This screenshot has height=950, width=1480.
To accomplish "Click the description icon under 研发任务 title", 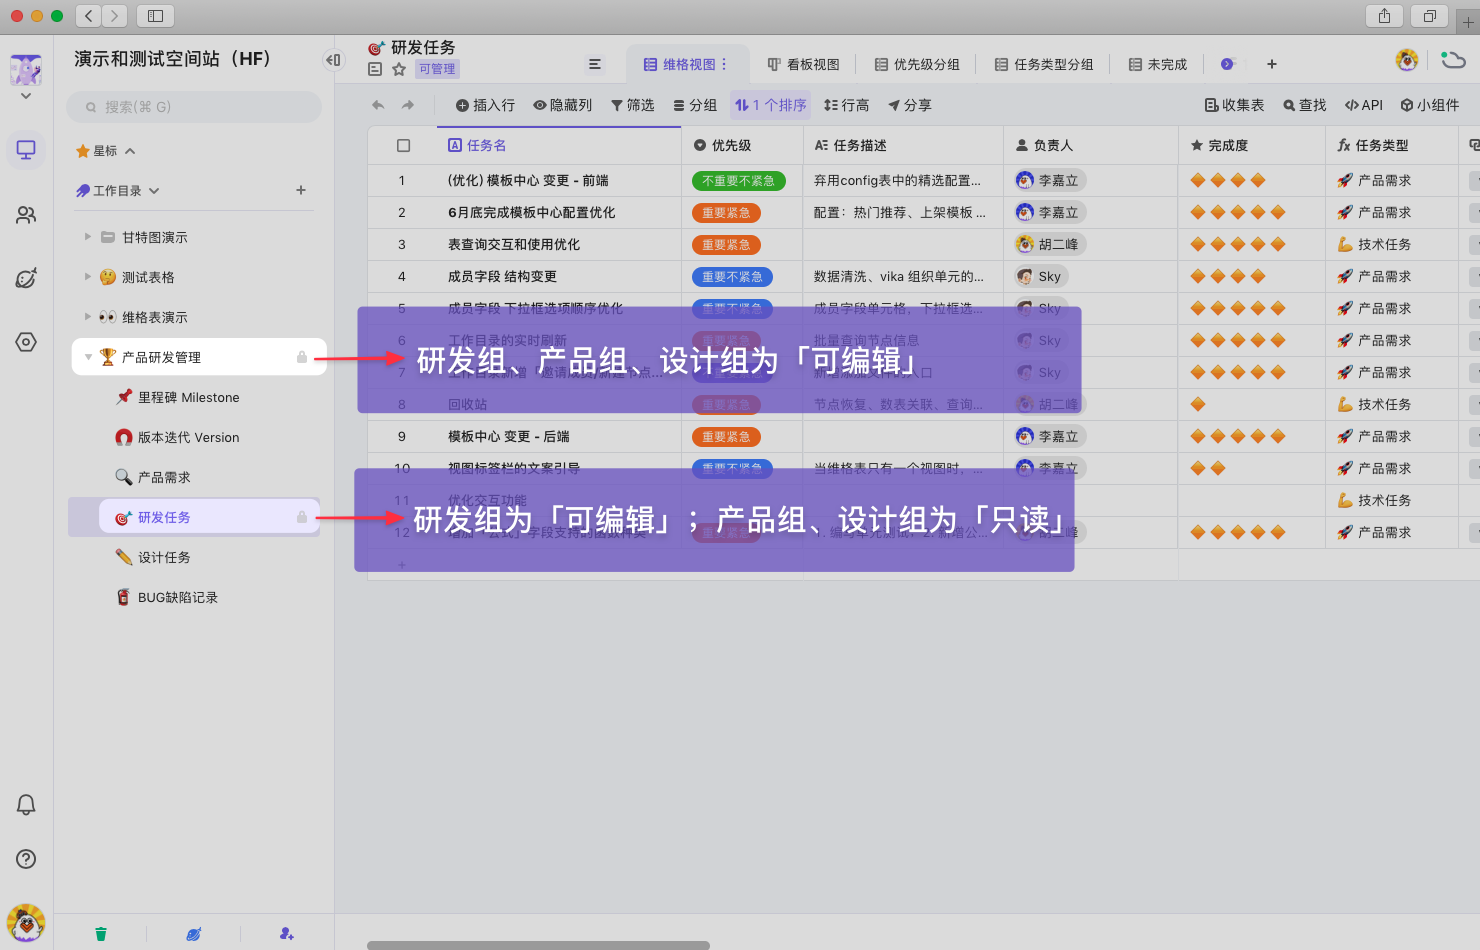I will click(375, 69).
